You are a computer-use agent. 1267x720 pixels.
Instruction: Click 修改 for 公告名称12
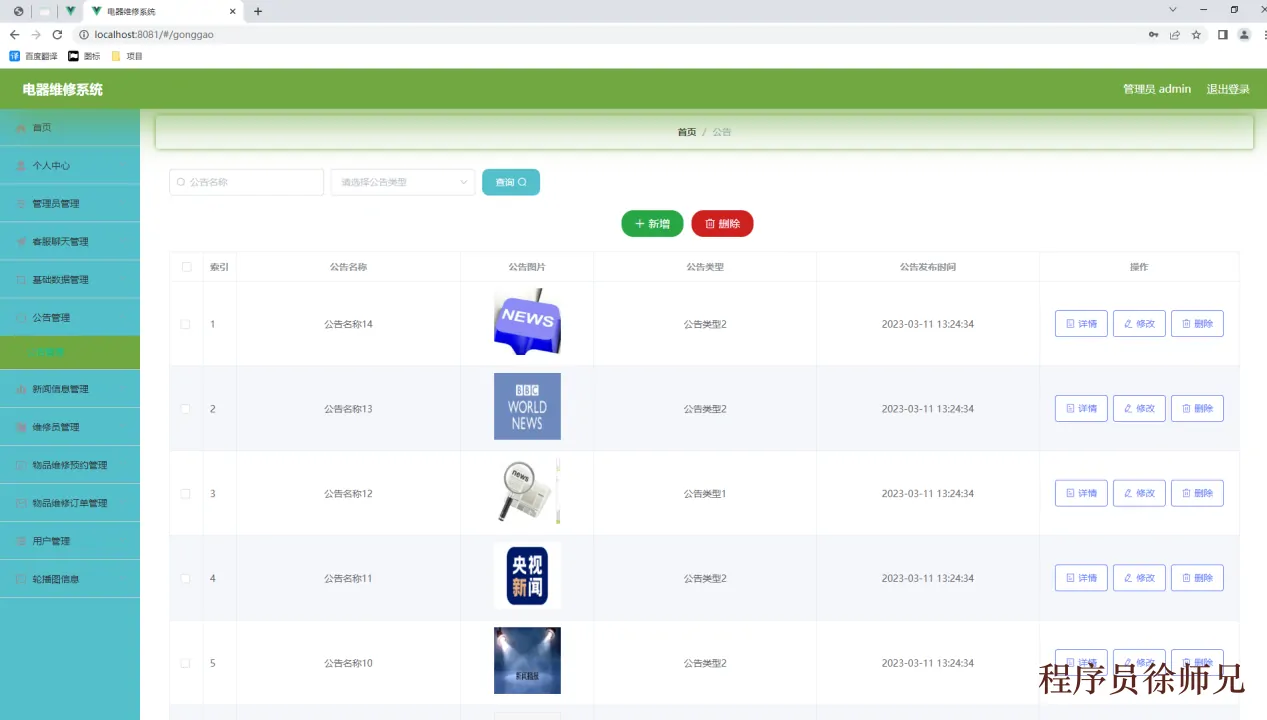pyautogui.click(x=1139, y=493)
